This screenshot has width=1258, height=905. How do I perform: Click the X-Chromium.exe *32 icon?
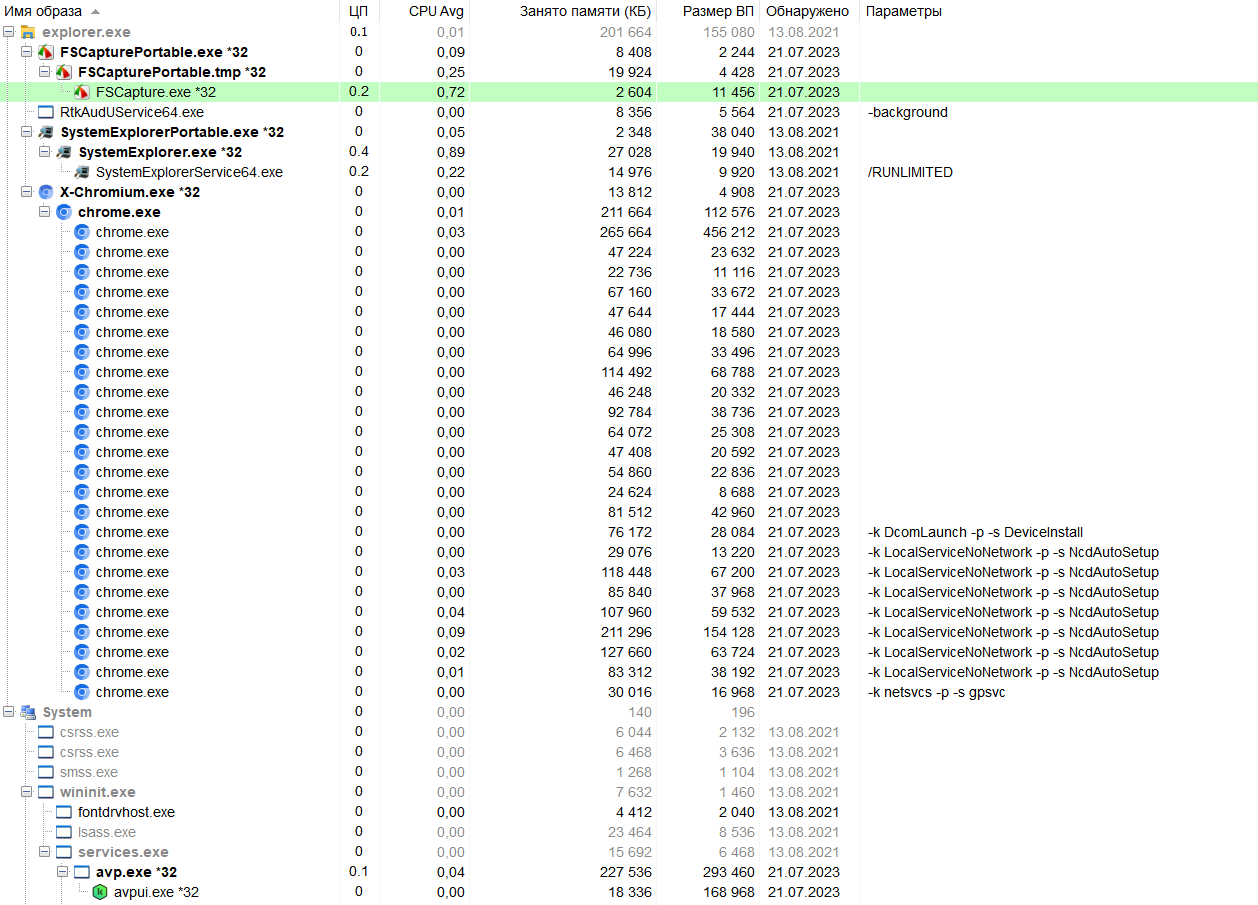coord(46,192)
